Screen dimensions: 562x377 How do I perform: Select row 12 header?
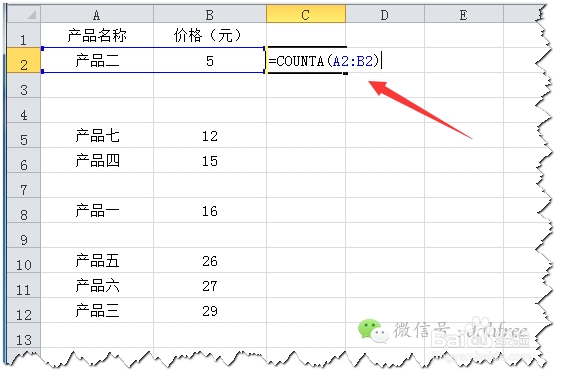coord(24,310)
